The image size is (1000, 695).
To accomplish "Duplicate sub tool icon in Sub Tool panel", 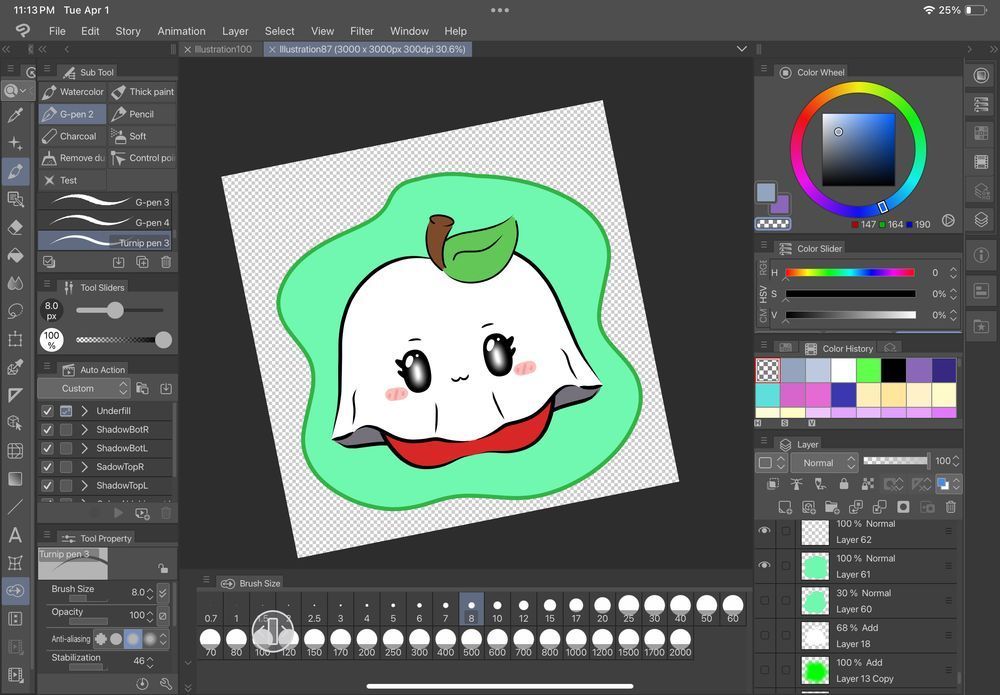I will [142, 262].
